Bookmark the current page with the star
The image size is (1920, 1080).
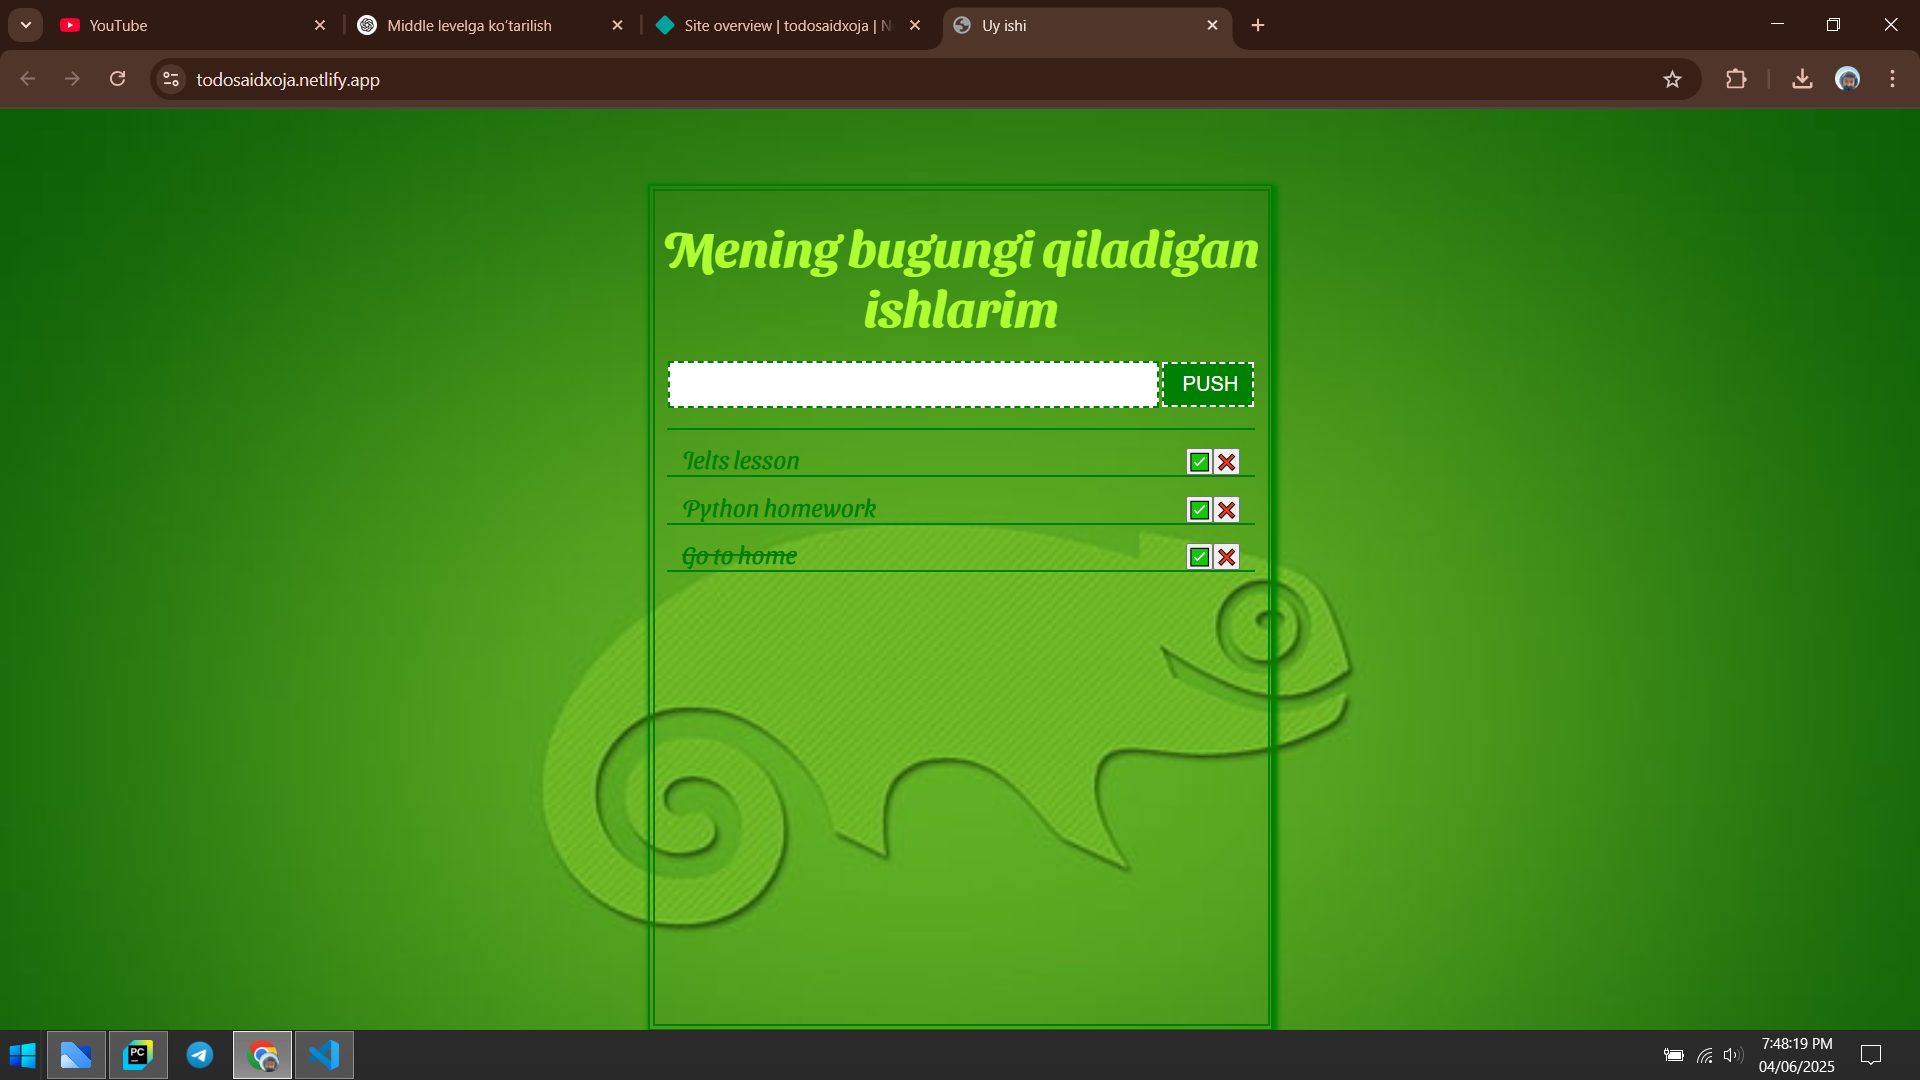1673,79
